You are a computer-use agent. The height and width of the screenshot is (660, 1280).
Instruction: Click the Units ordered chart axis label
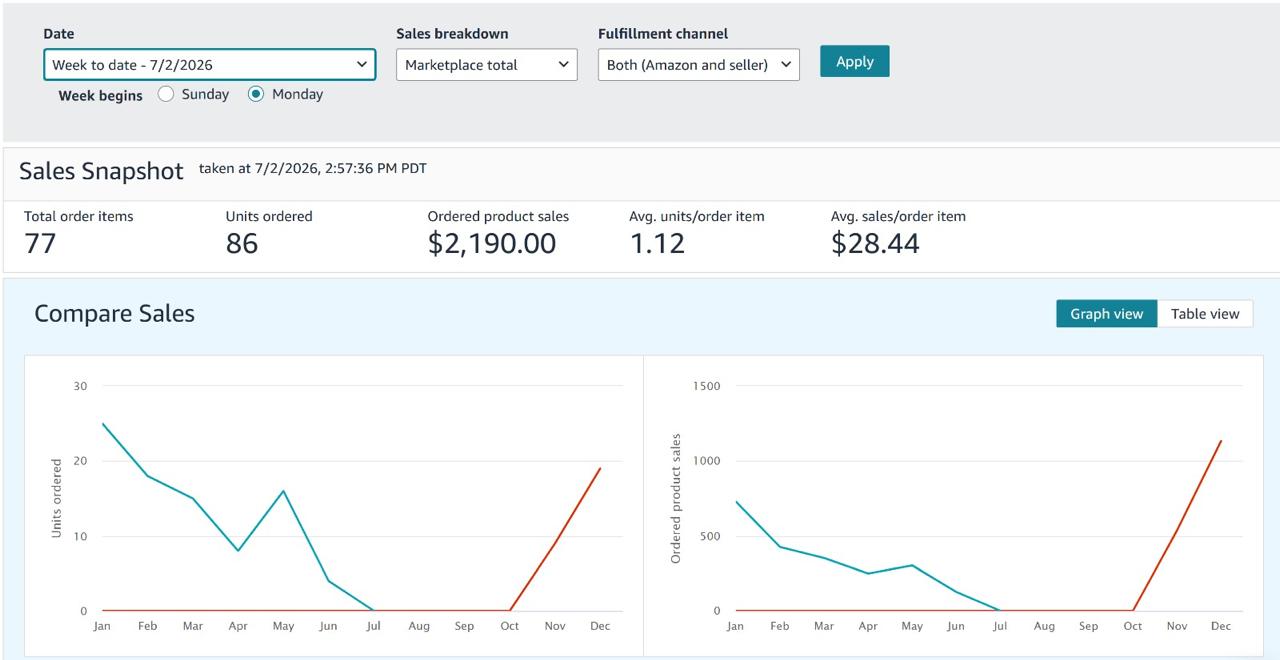click(56, 499)
